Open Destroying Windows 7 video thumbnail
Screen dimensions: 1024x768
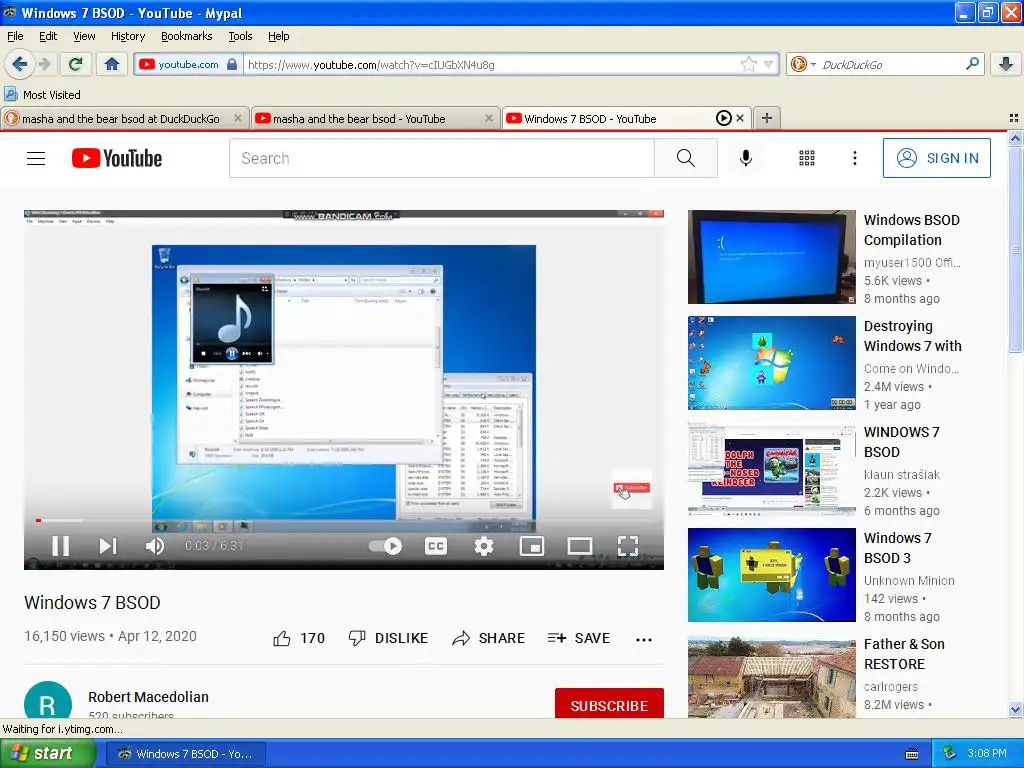(x=771, y=362)
